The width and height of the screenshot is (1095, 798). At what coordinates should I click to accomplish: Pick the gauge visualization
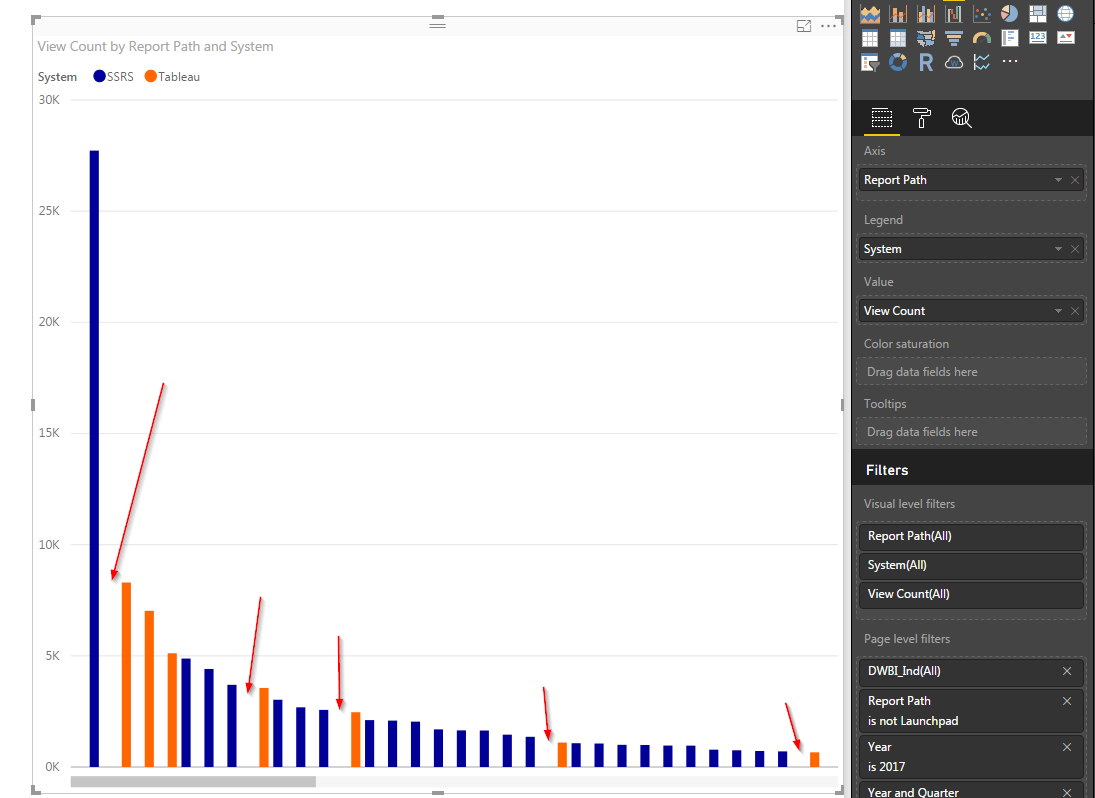click(x=982, y=38)
